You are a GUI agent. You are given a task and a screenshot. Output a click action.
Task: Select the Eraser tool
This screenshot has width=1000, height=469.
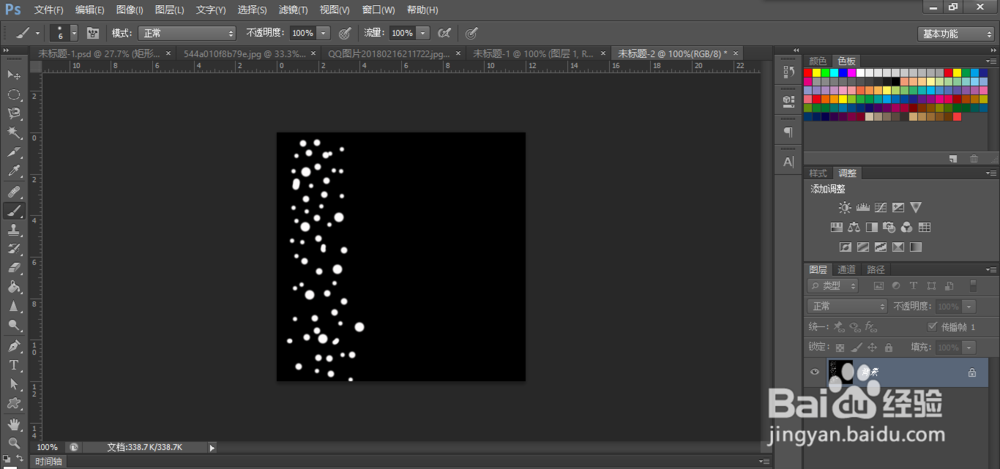click(14, 268)
